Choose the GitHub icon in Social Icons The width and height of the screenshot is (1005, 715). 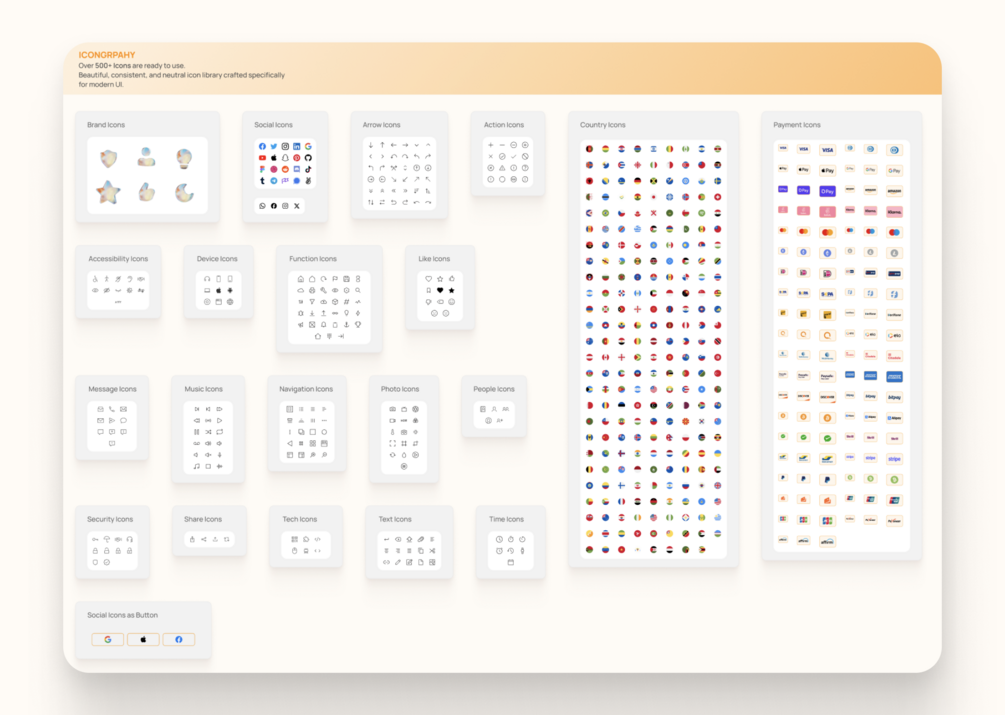point(308,158)
